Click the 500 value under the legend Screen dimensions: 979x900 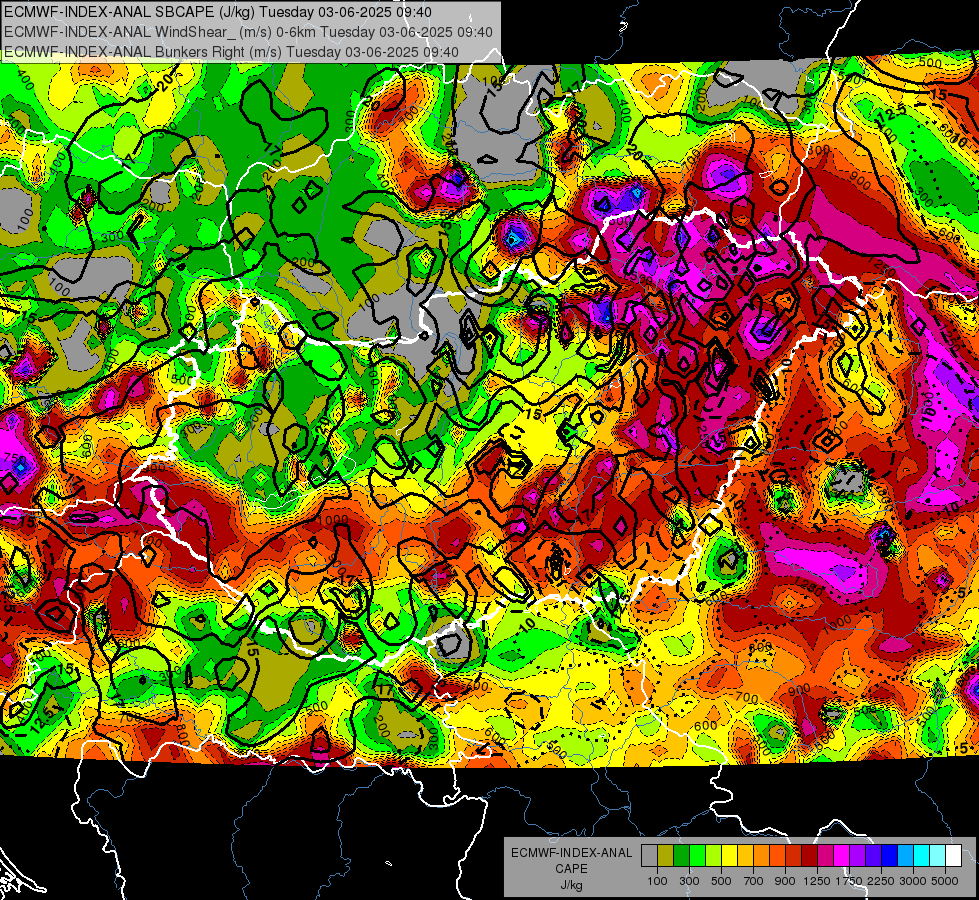click(721, 881)
